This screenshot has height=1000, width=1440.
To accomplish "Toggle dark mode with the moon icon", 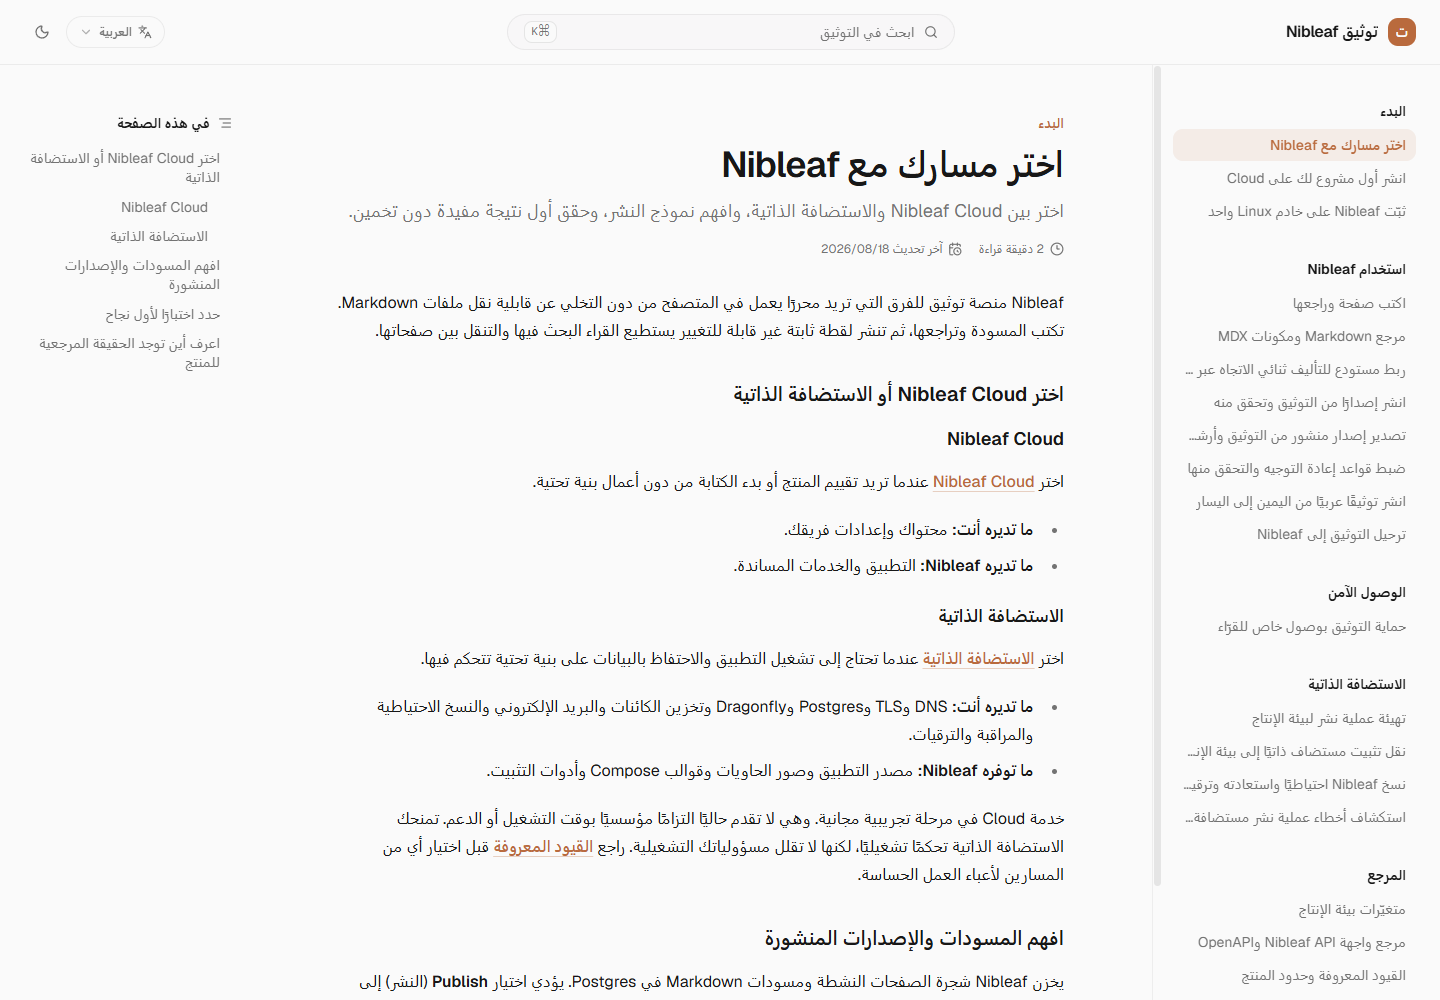I will [x=42, y=32].
